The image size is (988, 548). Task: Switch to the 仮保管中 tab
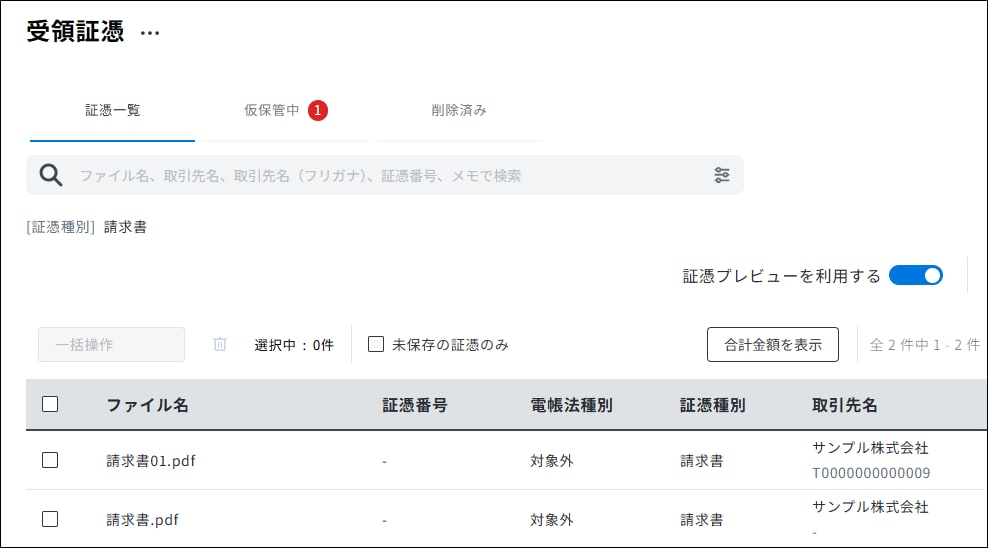(x=285, y=111)
